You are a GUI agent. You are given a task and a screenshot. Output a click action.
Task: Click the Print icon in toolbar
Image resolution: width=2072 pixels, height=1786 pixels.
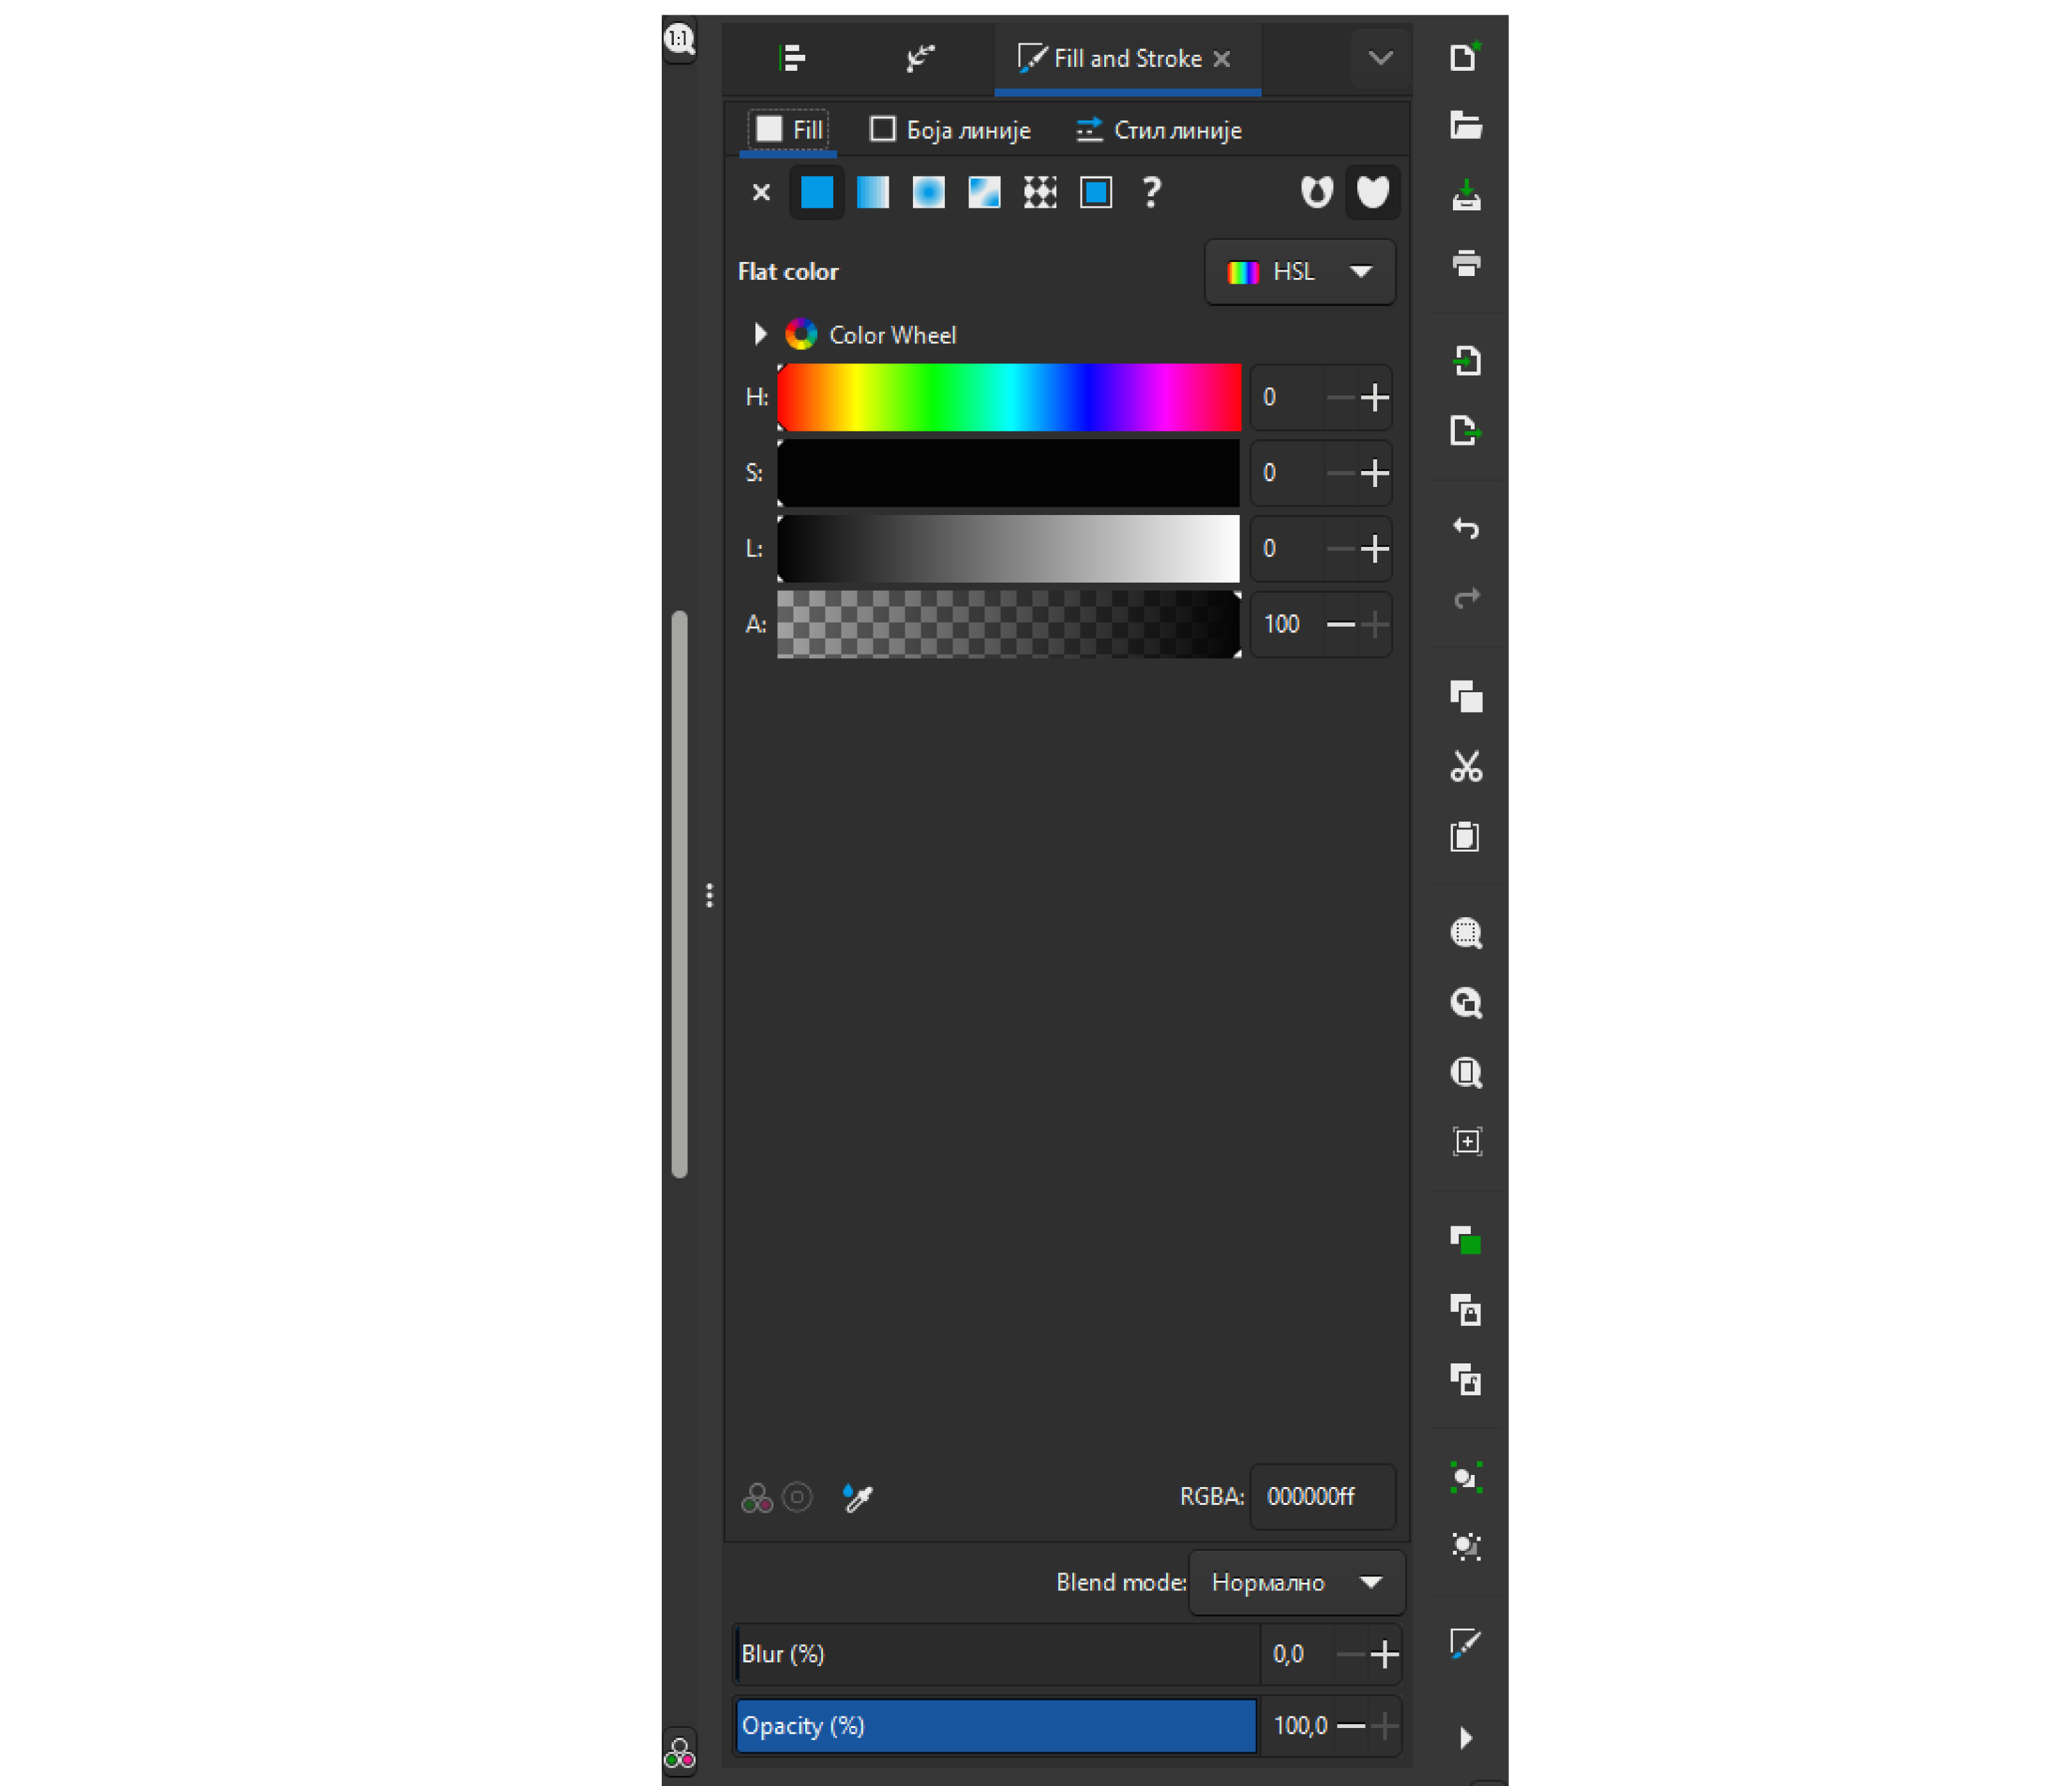(x=1466, y=263)
